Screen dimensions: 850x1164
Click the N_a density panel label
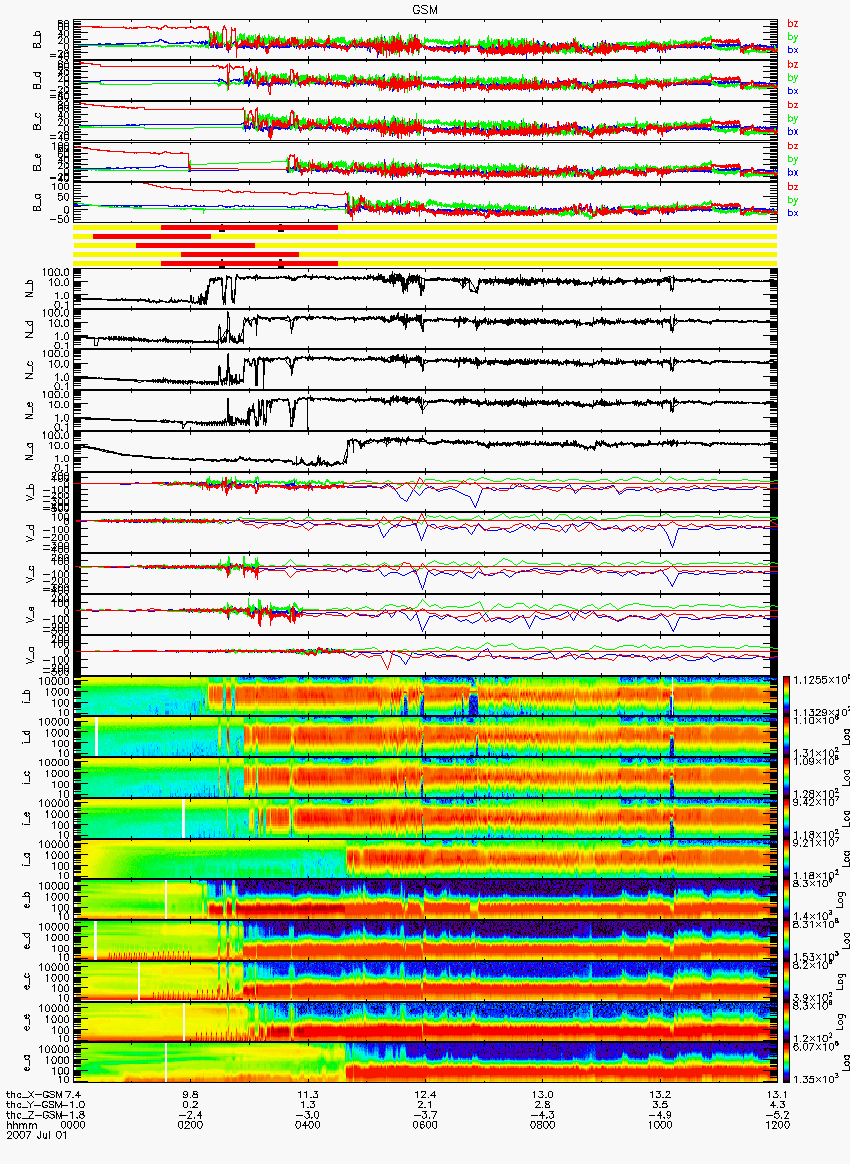[30, 452]
